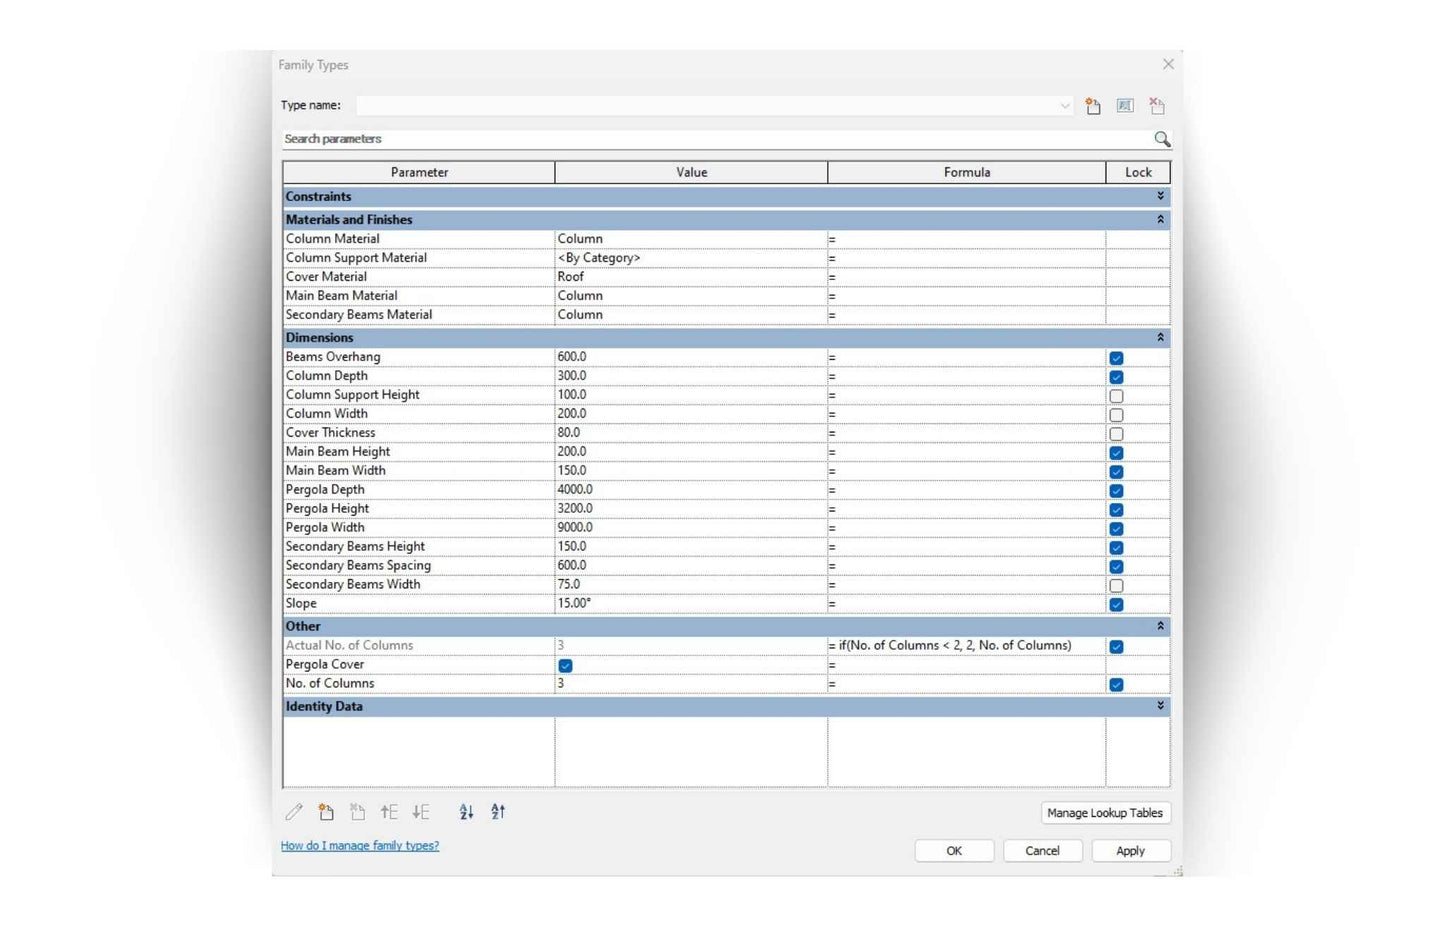Click the Rename Type icon
The height and width of the screenshot is (934, 1445).
[1125, 106]
